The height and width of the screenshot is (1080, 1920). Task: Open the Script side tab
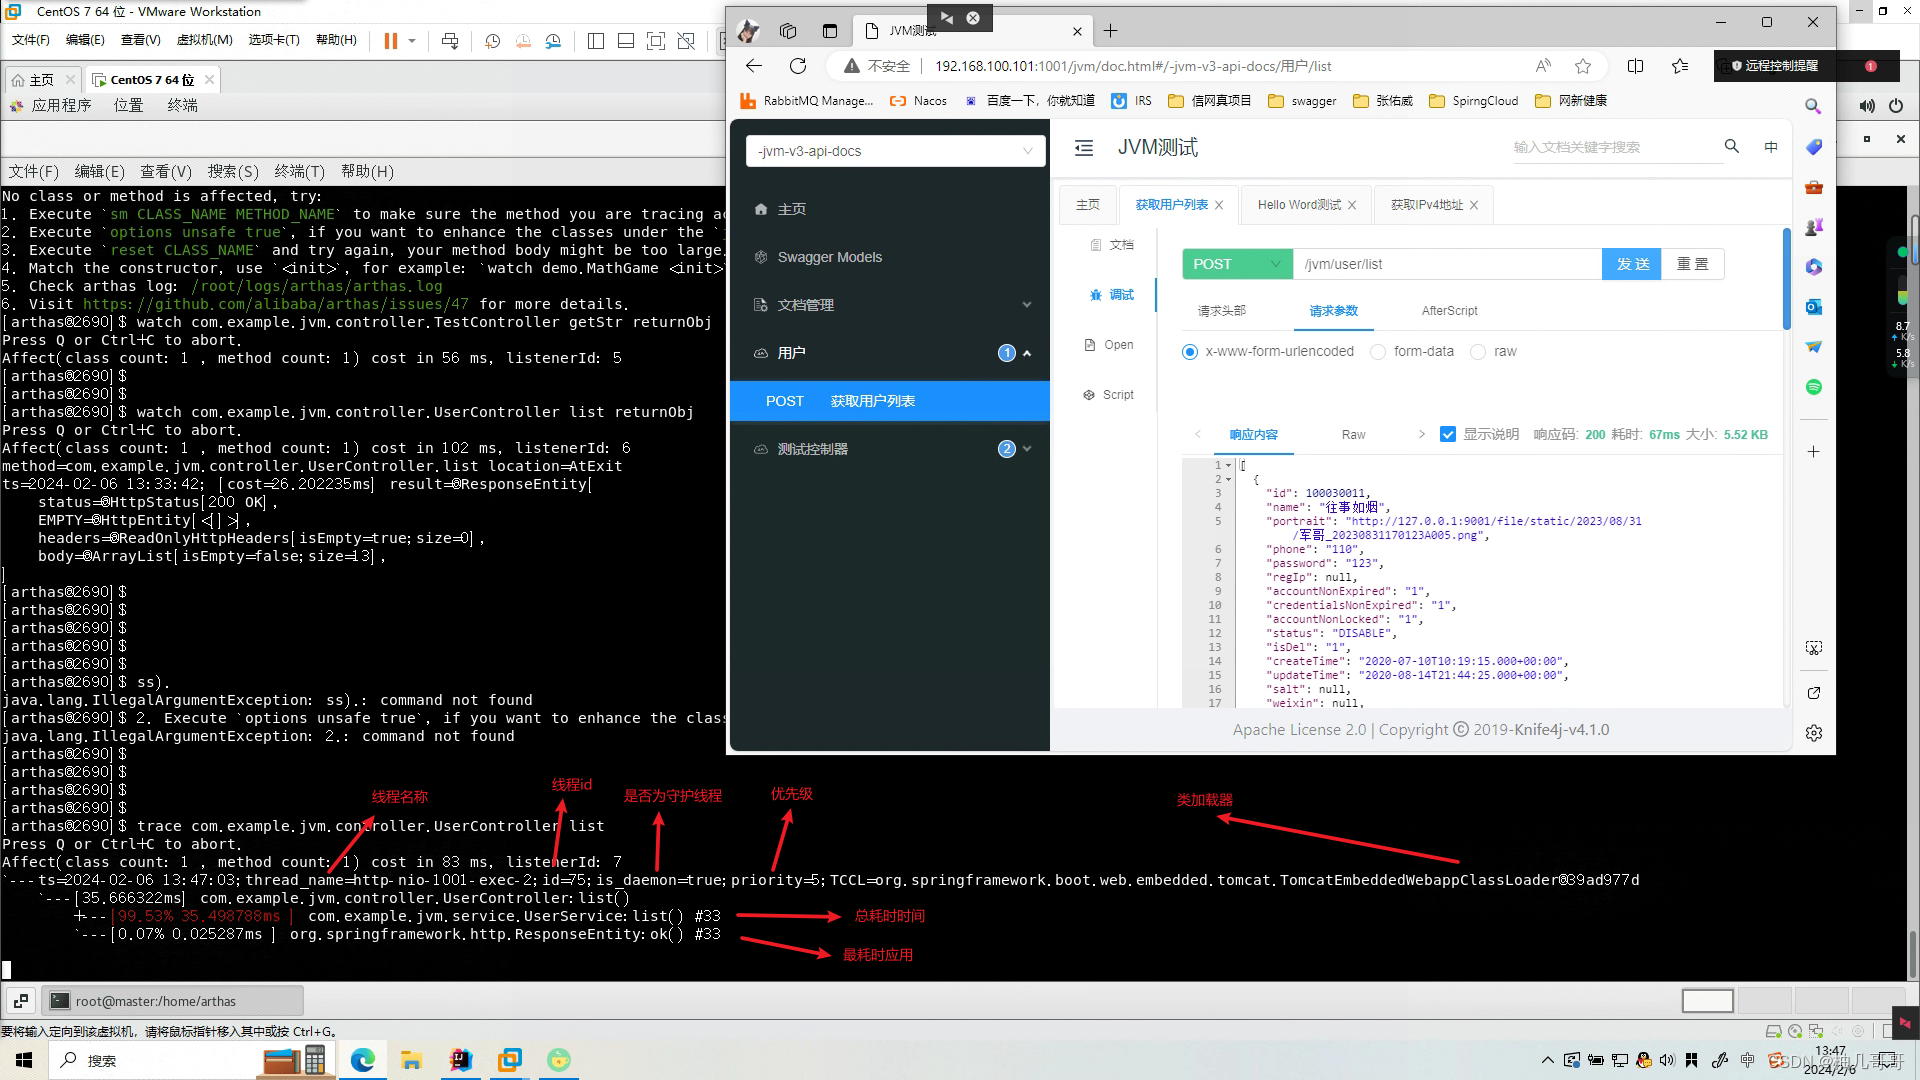pyautogui.click(x=1109, y=395)
